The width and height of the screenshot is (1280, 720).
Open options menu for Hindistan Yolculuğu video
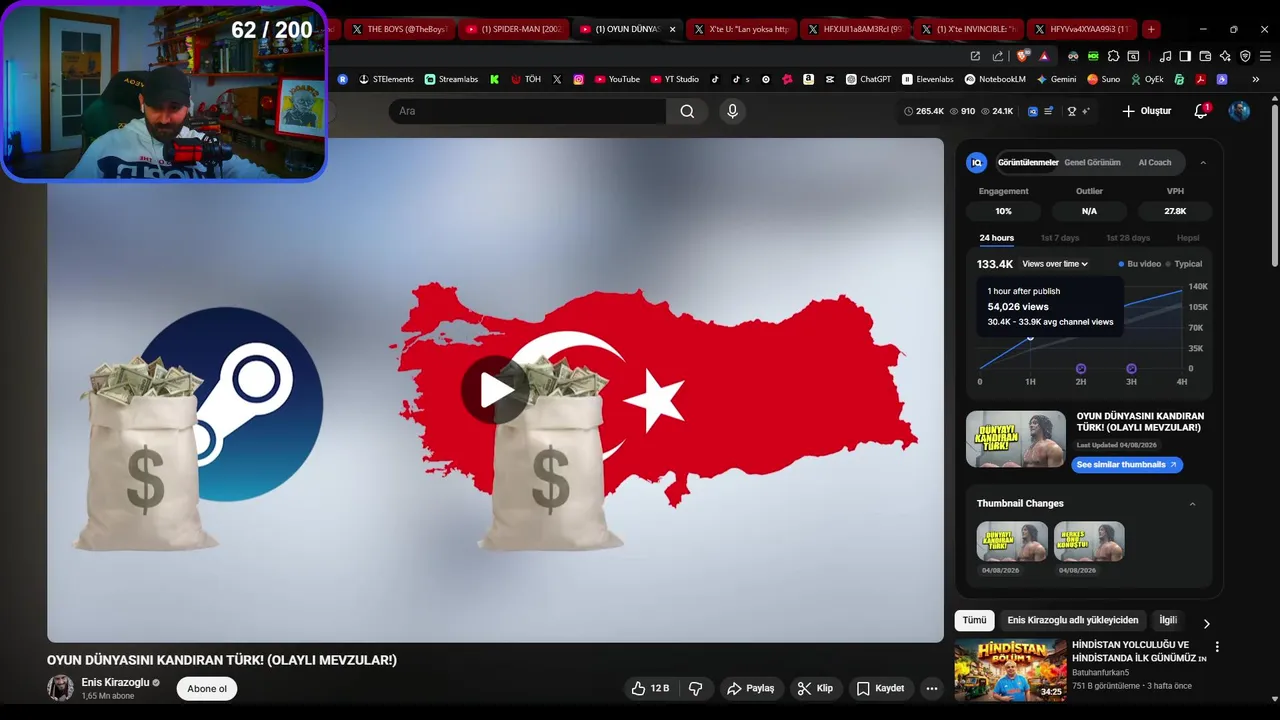click(x=1217, y=647)
